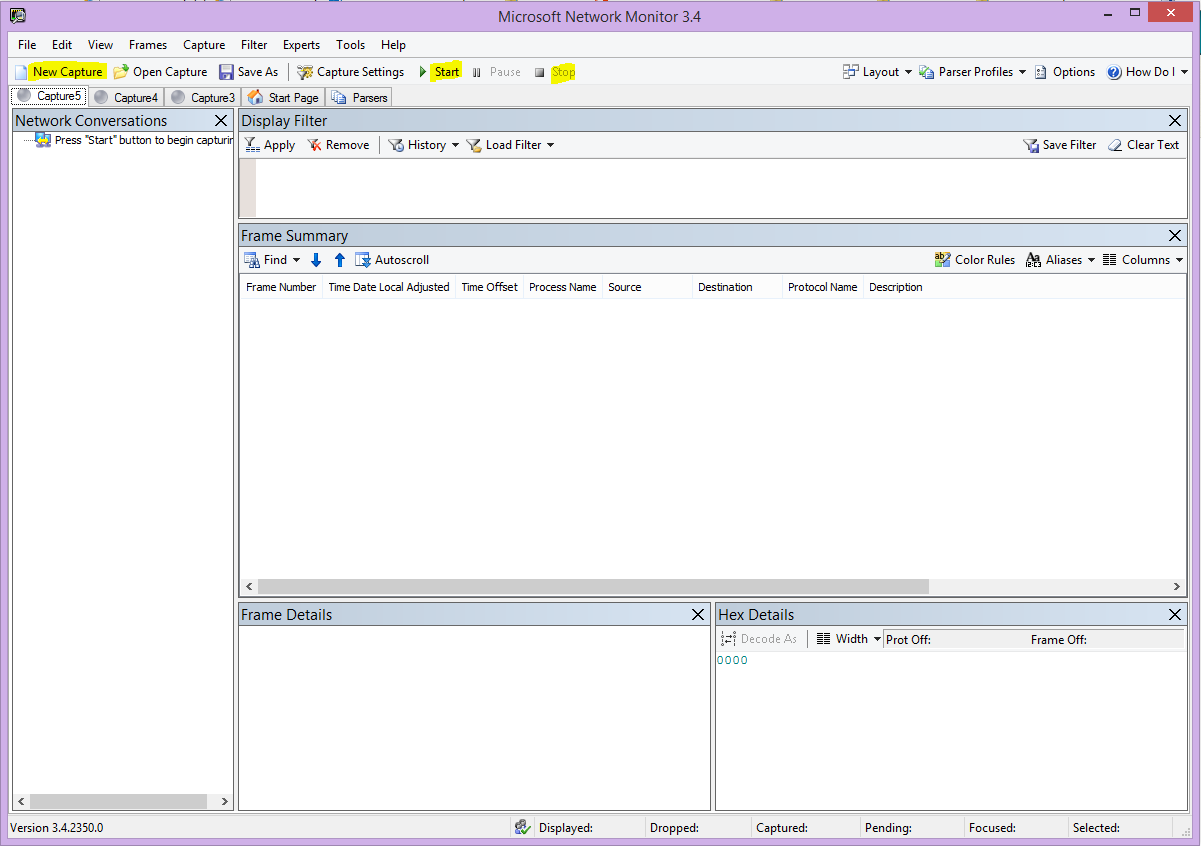This screenshot has width=1201, height=846.
Task: Expand the filter History dropdown
Action: [x=423, y=144]
